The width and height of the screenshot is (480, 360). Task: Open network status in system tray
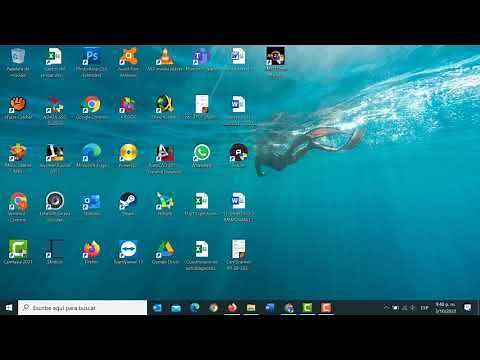click(x=404, y=308)
